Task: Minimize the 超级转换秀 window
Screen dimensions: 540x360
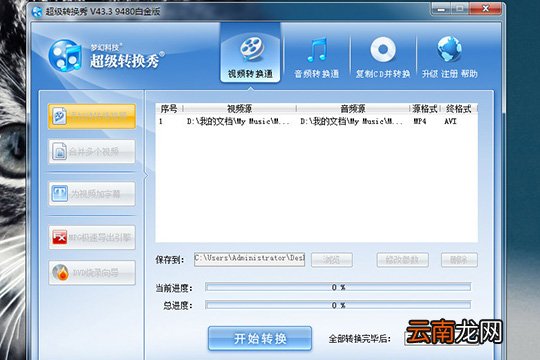Action: point(441,9)
